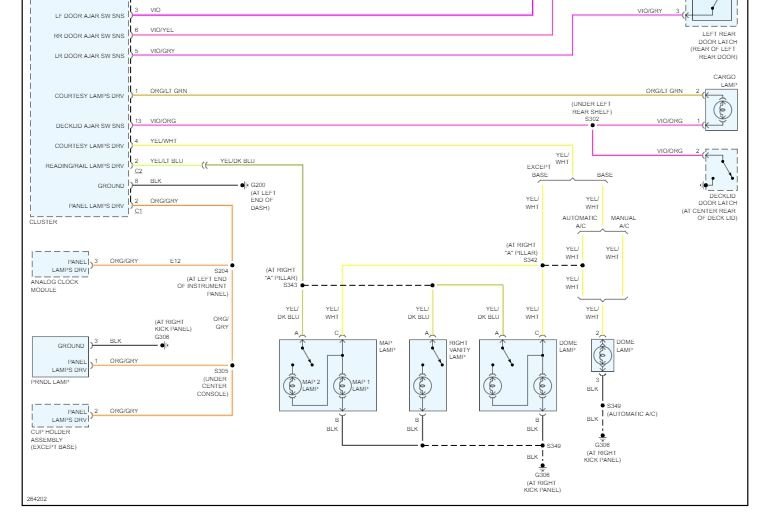Click the Cargo Lamp bulb symbol
The image size is (776, 521).
(722, 110)
